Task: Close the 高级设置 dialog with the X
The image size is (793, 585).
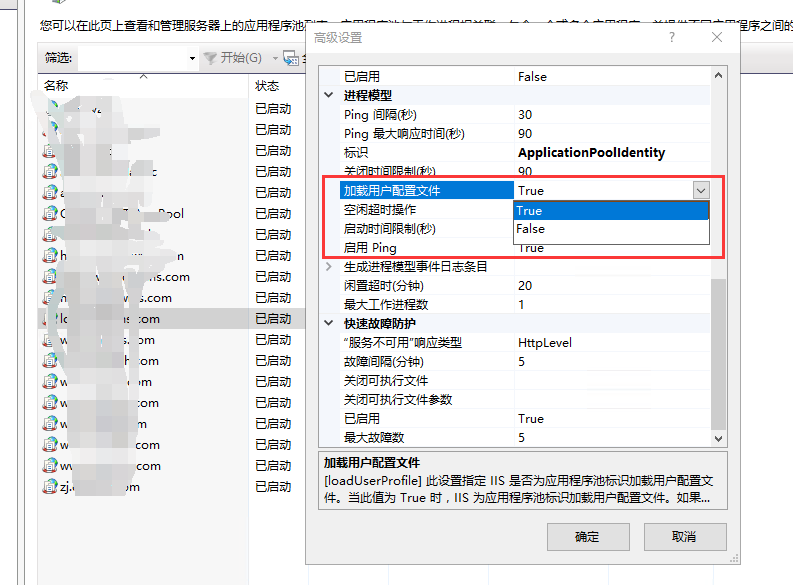Action: coord(716,37)
